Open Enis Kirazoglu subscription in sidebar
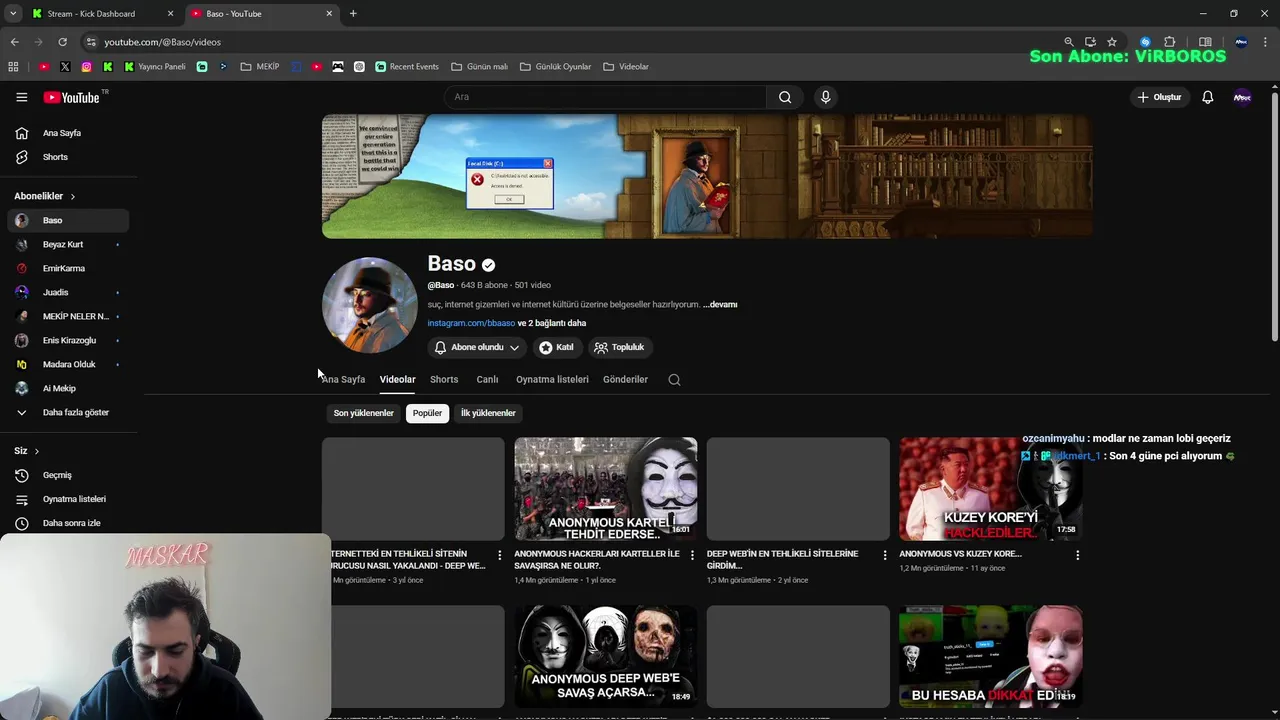1280x720 pixels. click(x=68, y=340)
